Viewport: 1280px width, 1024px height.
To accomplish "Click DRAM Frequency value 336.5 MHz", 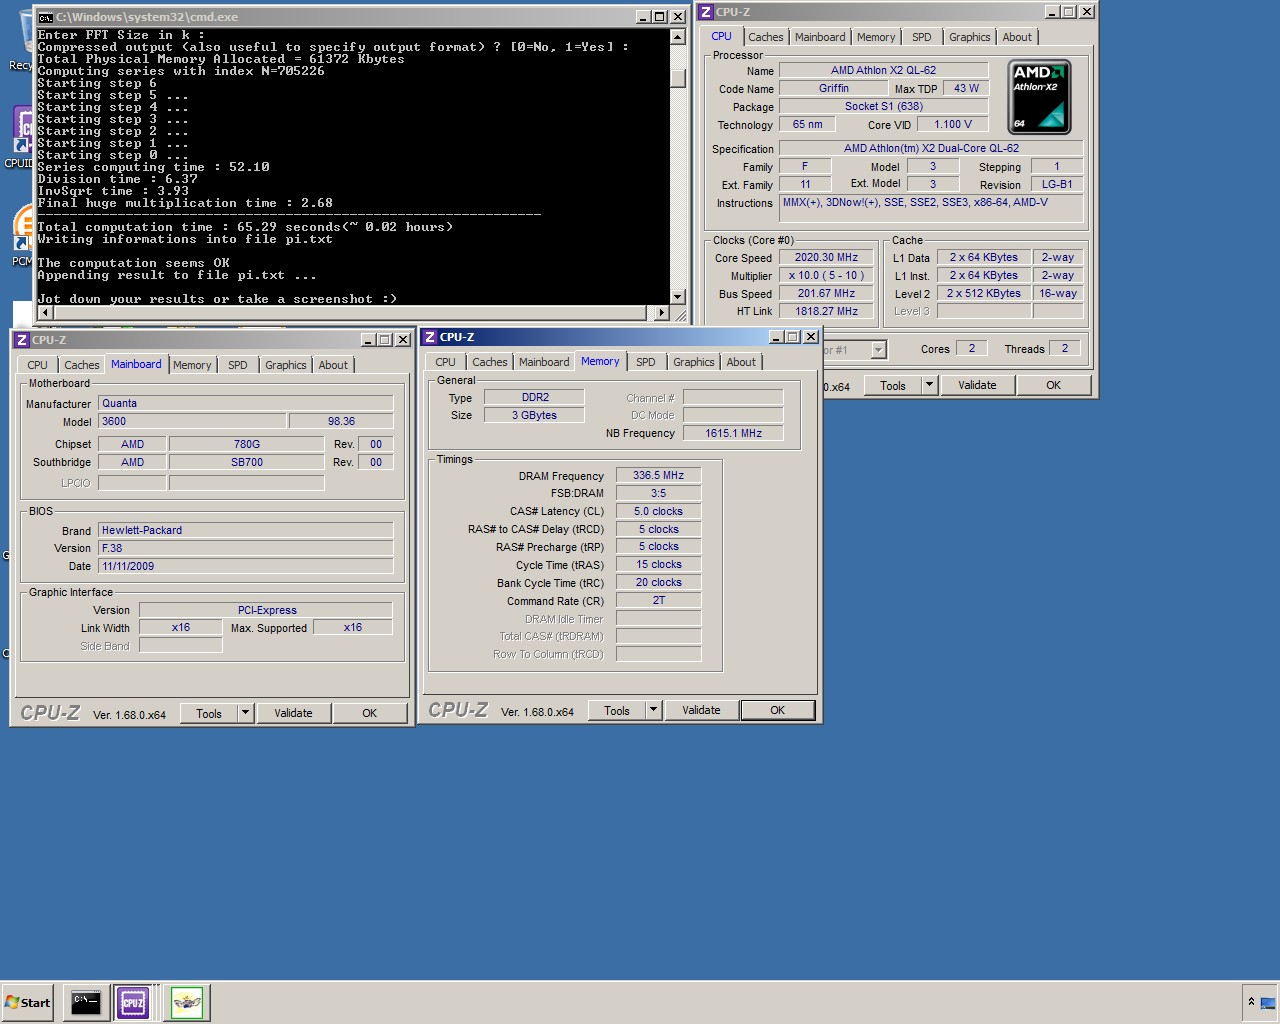I will point(659,476).
